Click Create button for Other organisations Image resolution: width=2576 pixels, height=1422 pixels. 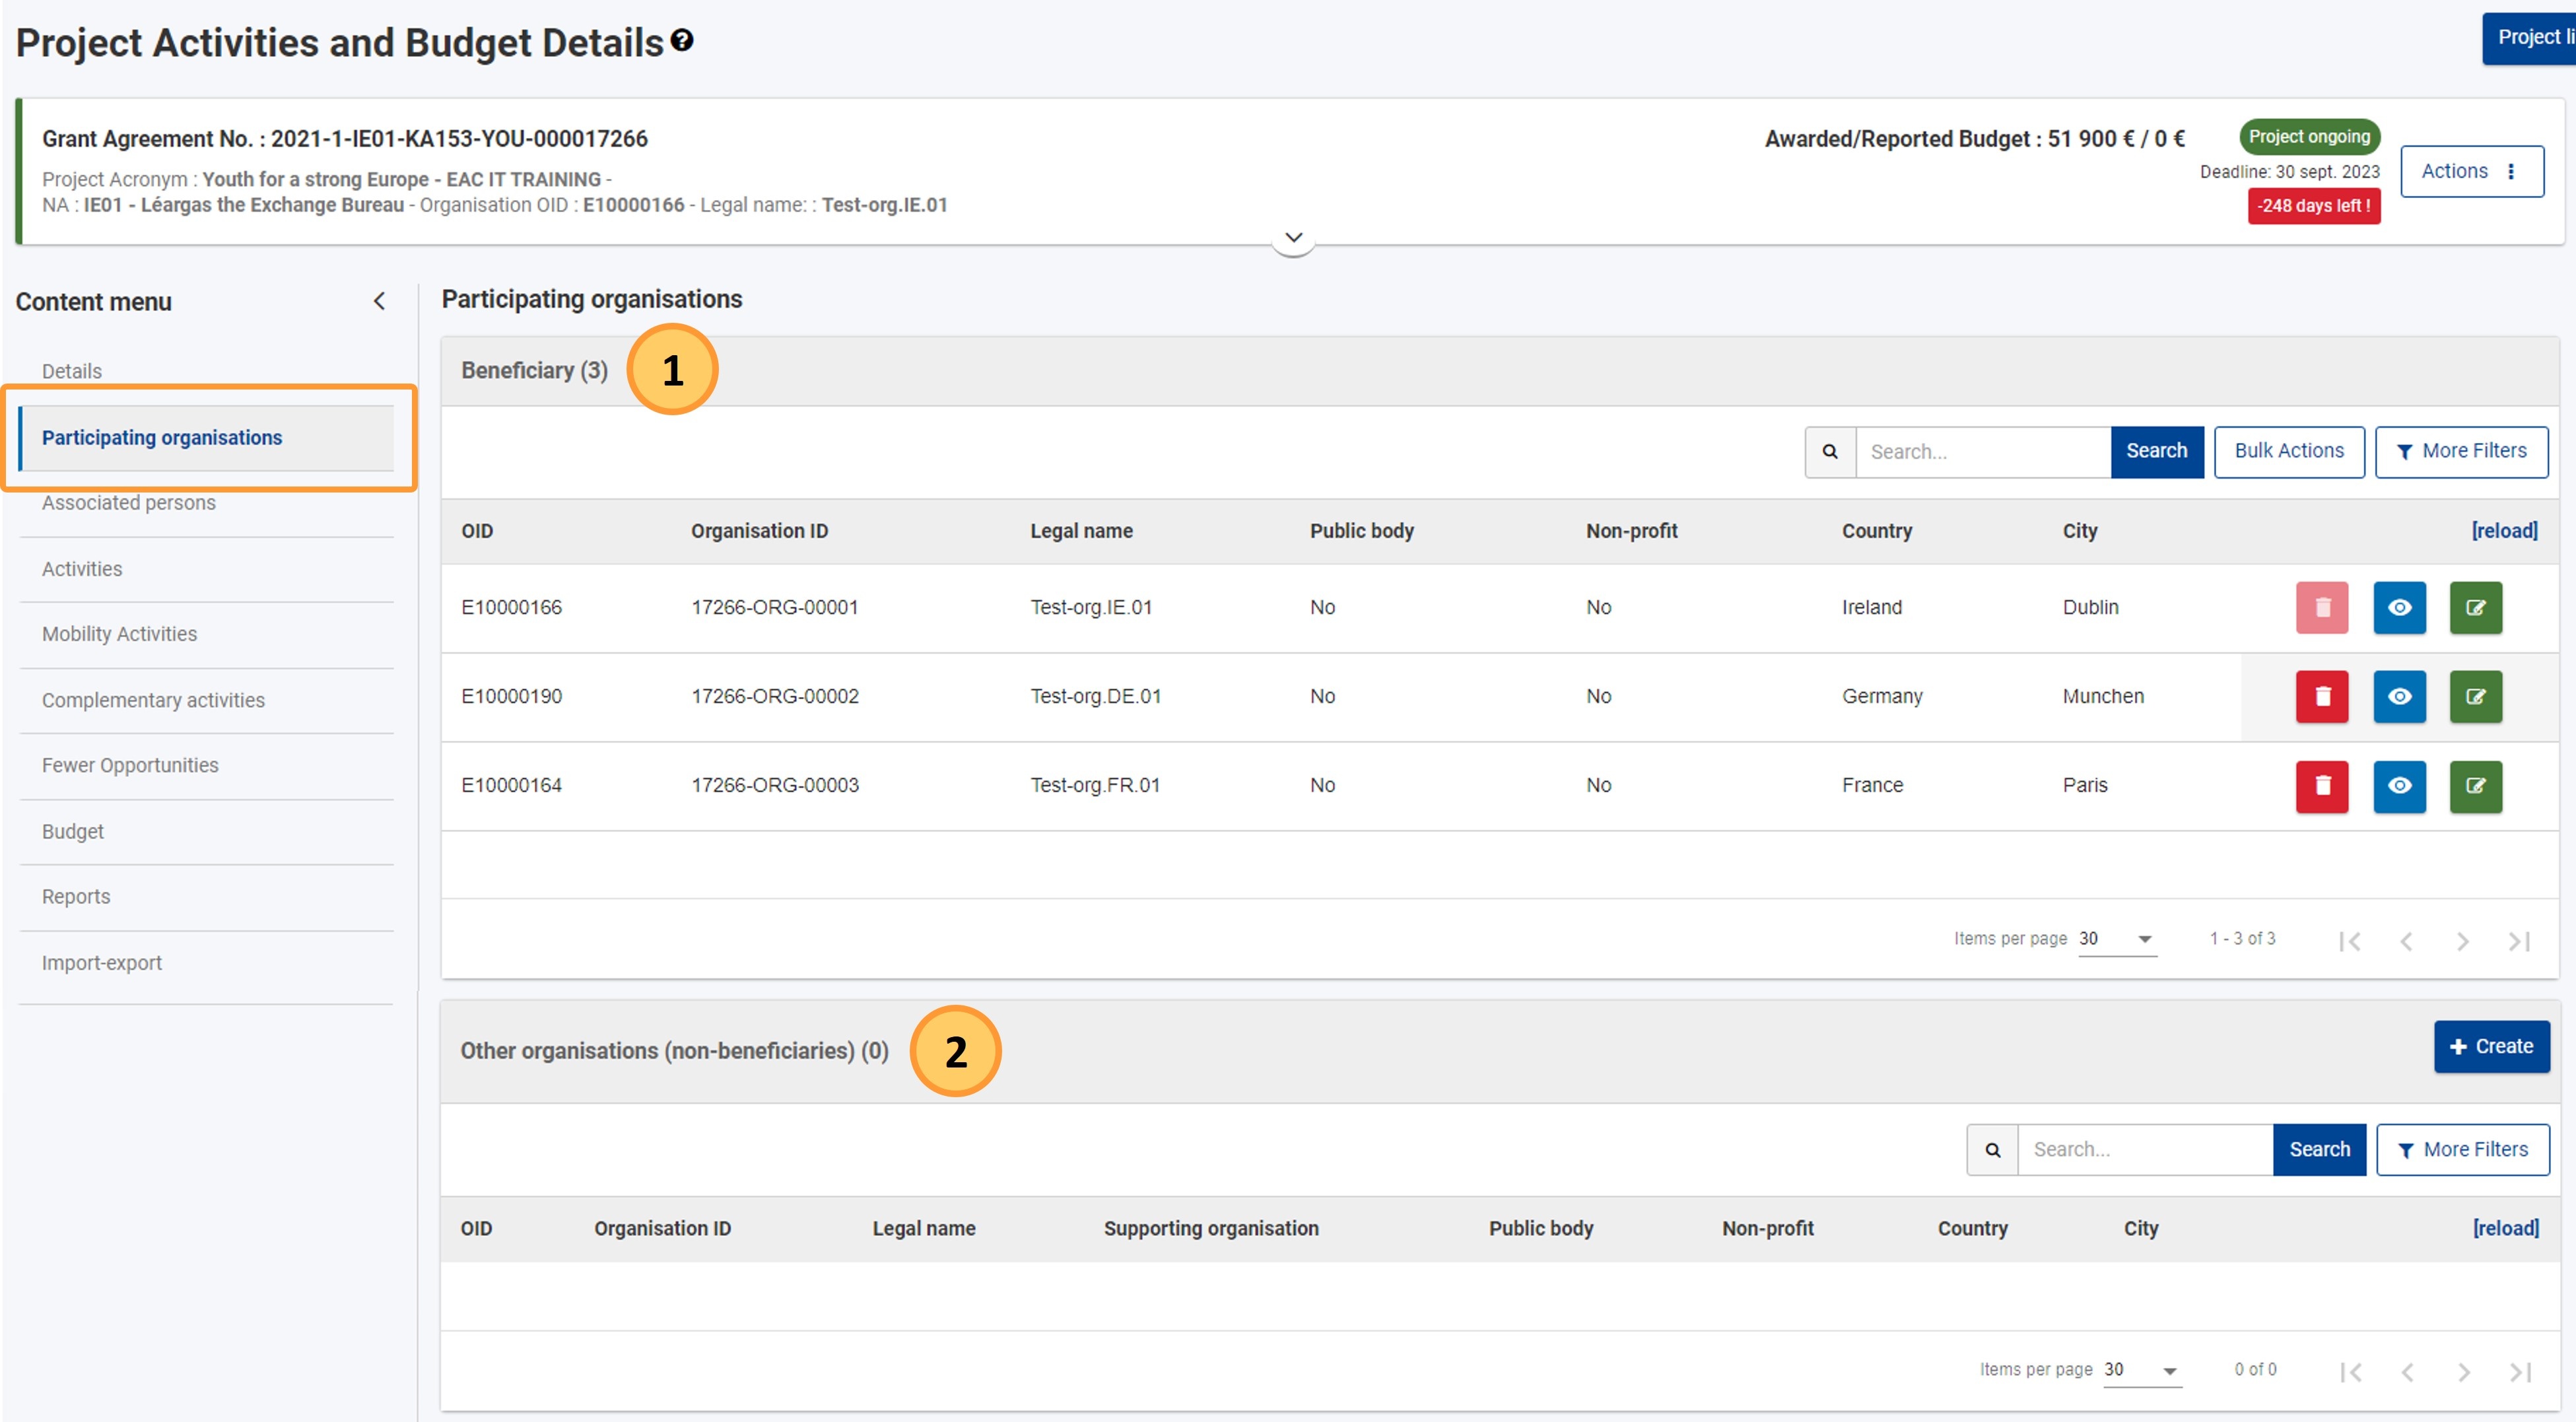pos(2491,1046)
